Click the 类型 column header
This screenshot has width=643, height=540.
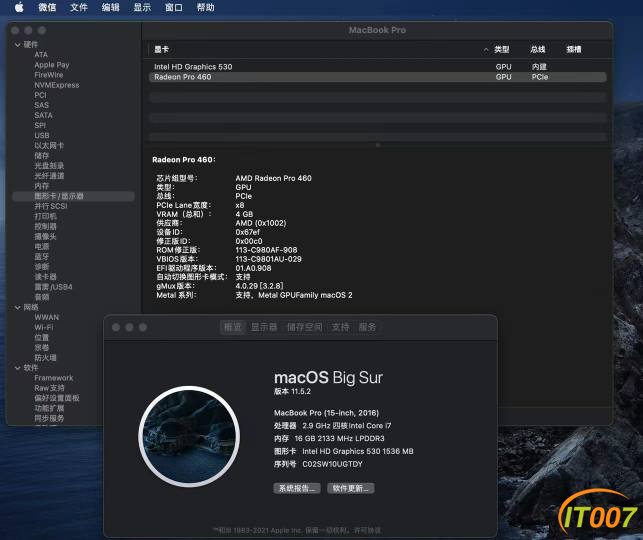click(x=502, y=50)
